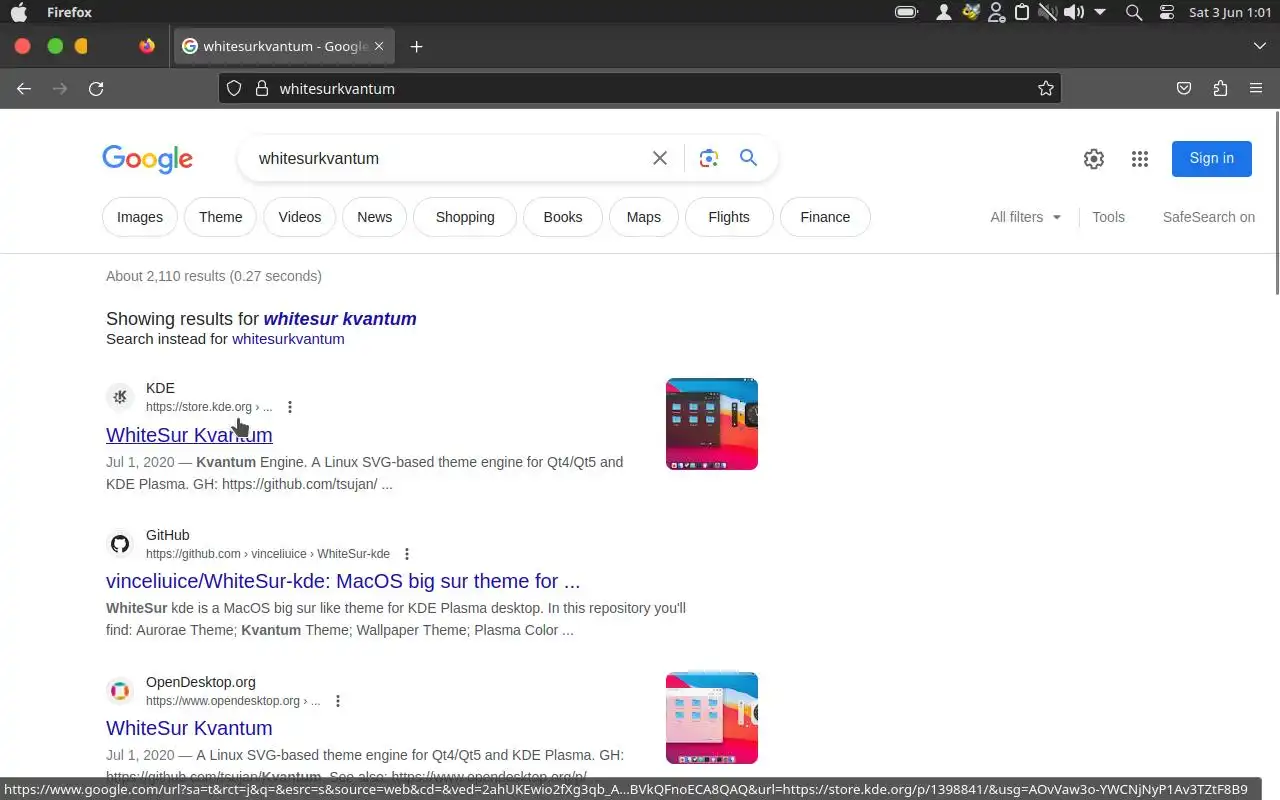The width and height of the screenshot is (1280, 800).
Task: Open the Google apps grid
Action: (1139, 158)
